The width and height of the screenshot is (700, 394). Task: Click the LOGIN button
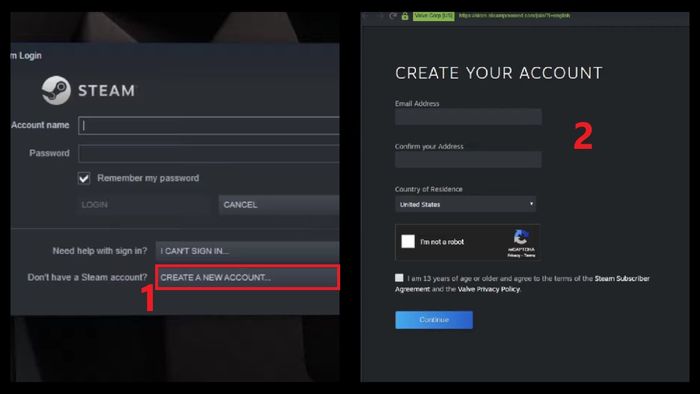(144, 205)
